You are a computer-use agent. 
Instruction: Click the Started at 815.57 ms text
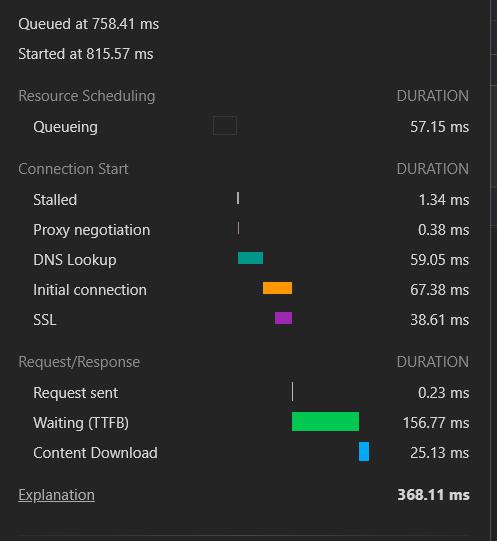(86, 54)
